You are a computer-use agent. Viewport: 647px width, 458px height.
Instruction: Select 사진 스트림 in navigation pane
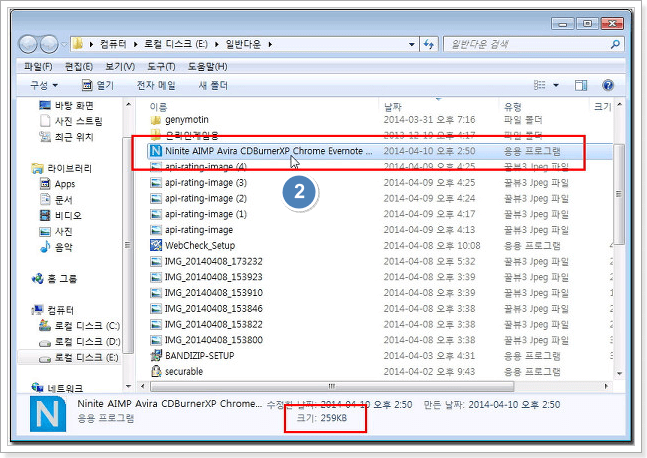(x=71, y=121)
